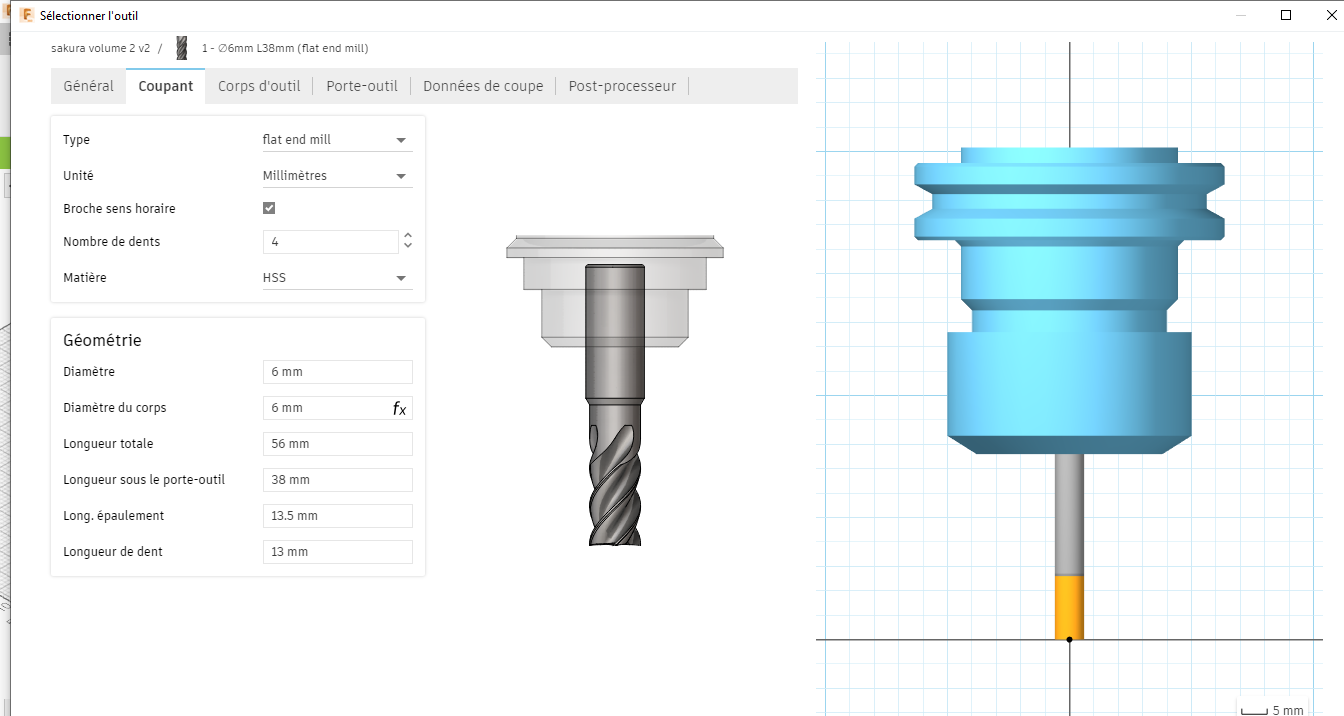Go to Données de coupe tab
This screenshot has height=716, width=1344.
483,86
